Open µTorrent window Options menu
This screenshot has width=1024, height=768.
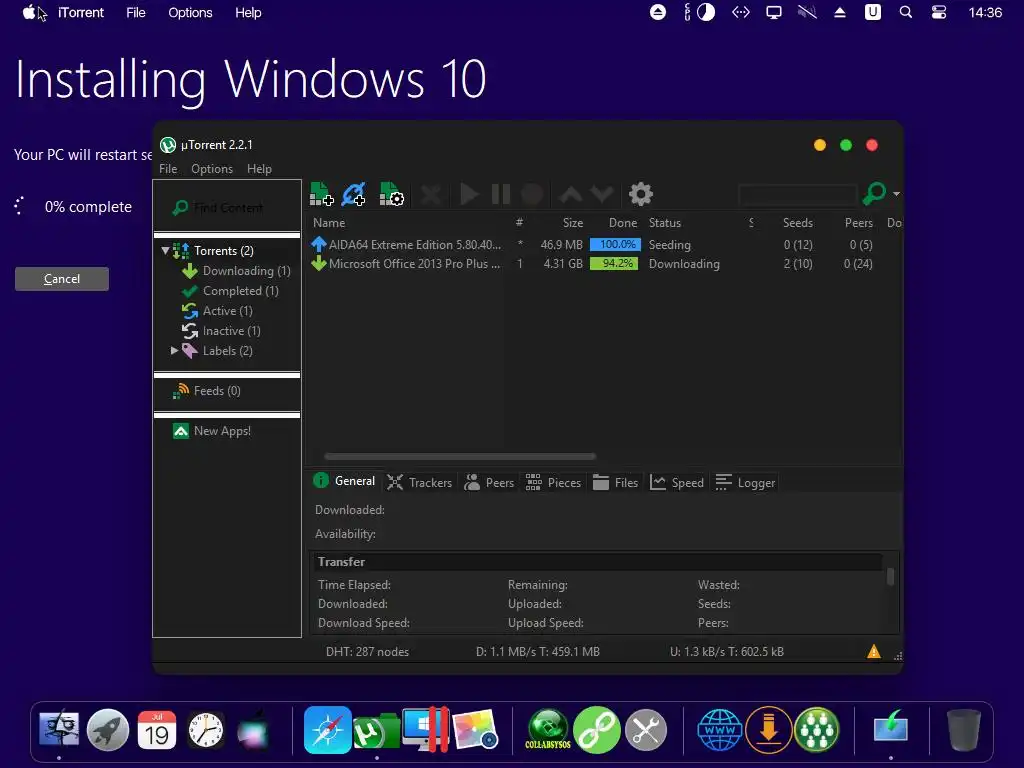212,168
